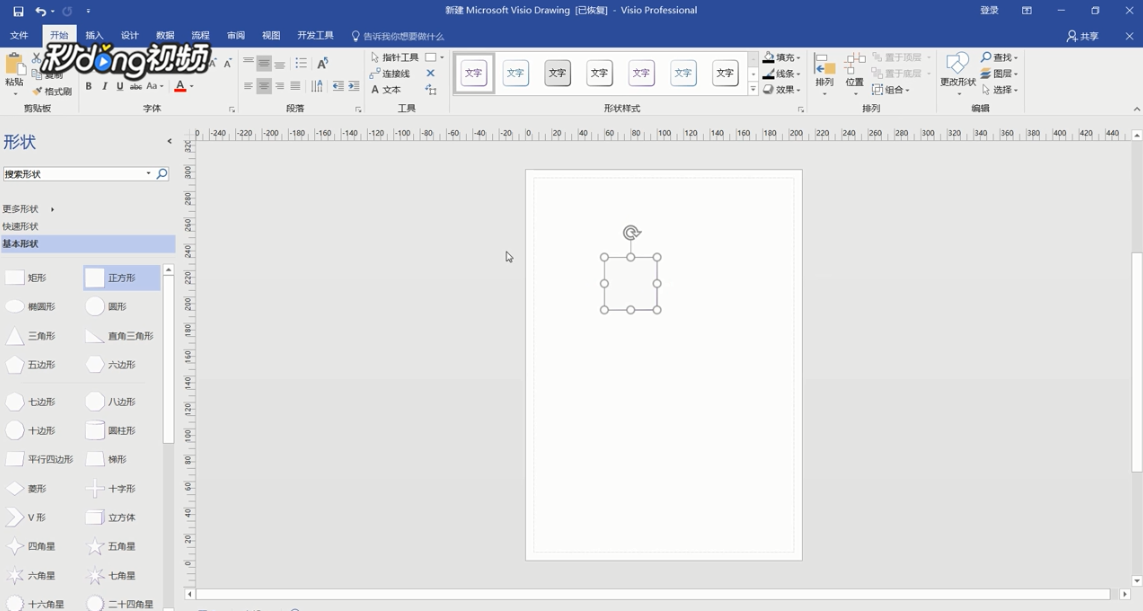The height and width of the screenshot is (611, 1143).
Task: Select the Text (文本) tool
Action: point(386,90)
